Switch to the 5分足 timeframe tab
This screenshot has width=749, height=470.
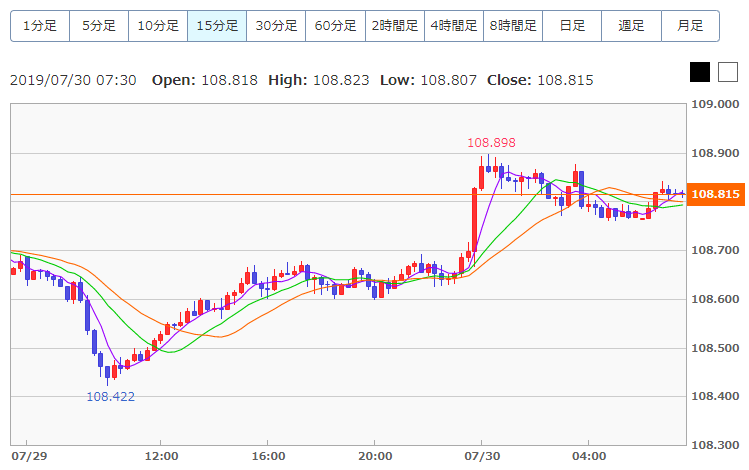pyautogui.click(x=99, y=26)
